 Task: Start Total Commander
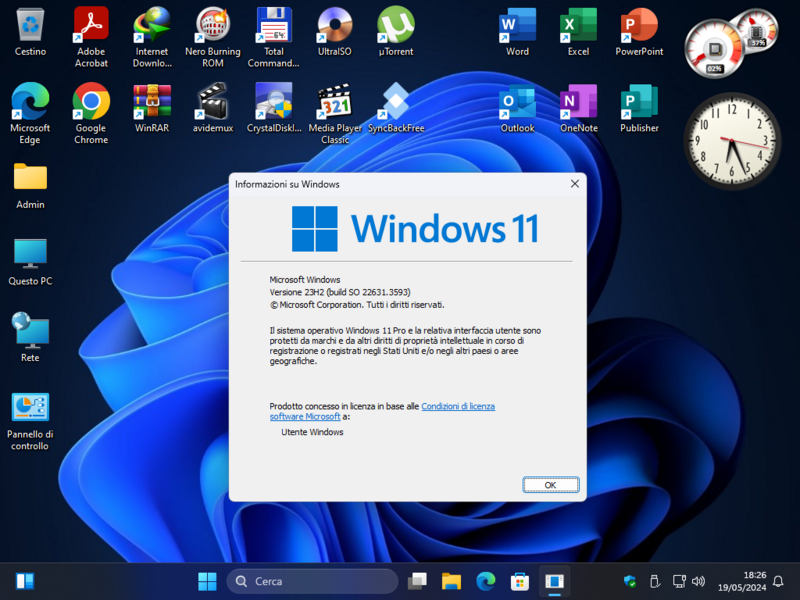(x=272, y=25)
